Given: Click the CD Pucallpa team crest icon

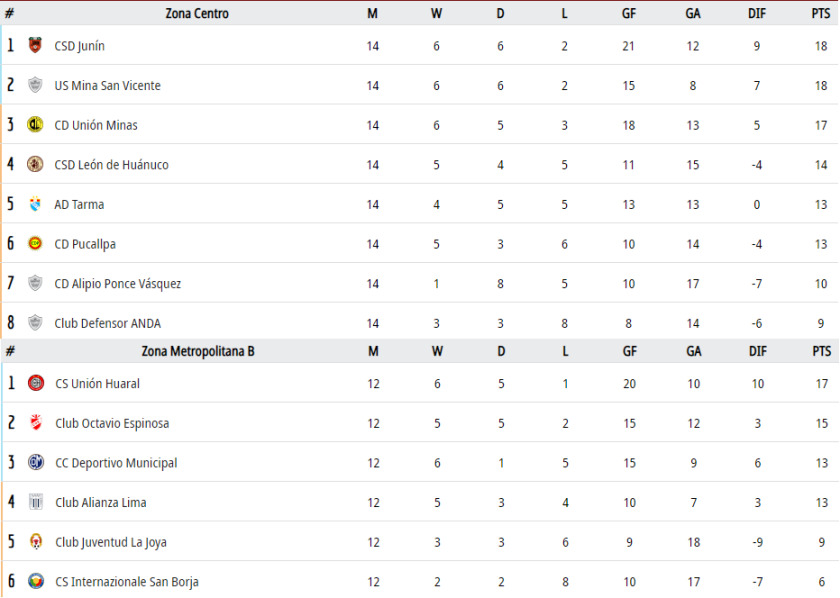Looking at the screenshot, I should [35, 243].
